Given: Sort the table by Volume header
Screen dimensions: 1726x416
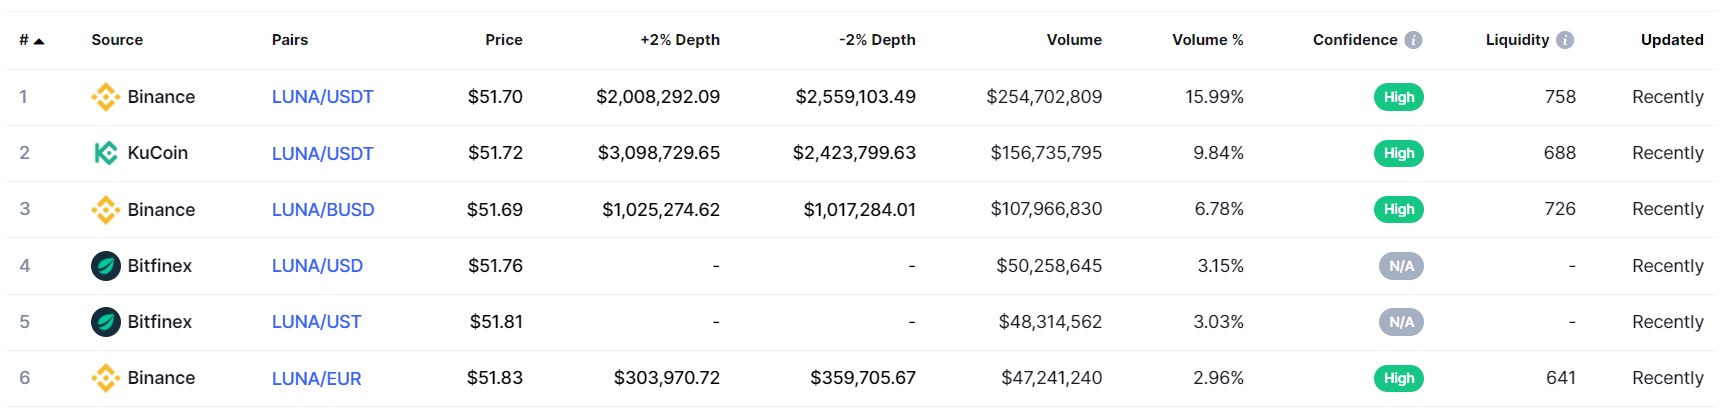Looking at the screenshot, I should click(x=1074, y=40).
